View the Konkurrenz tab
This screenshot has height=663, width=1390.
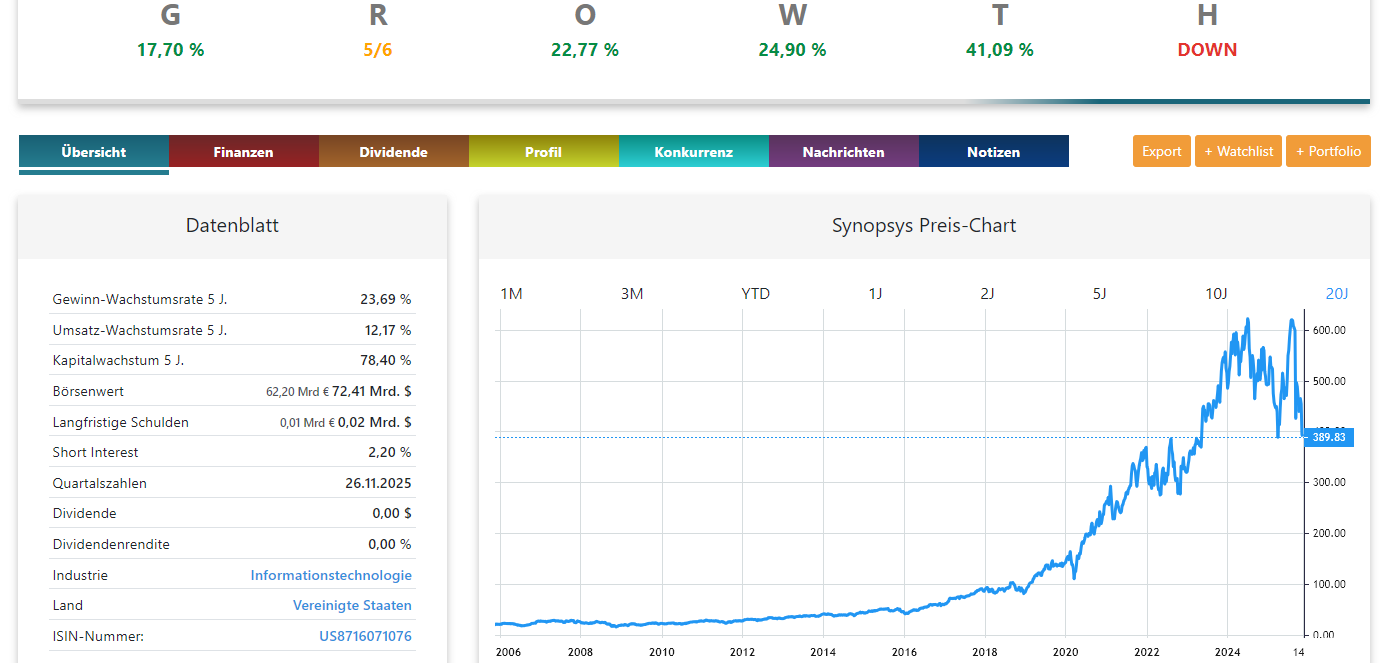pyautogui.click(x=693, y=152)
